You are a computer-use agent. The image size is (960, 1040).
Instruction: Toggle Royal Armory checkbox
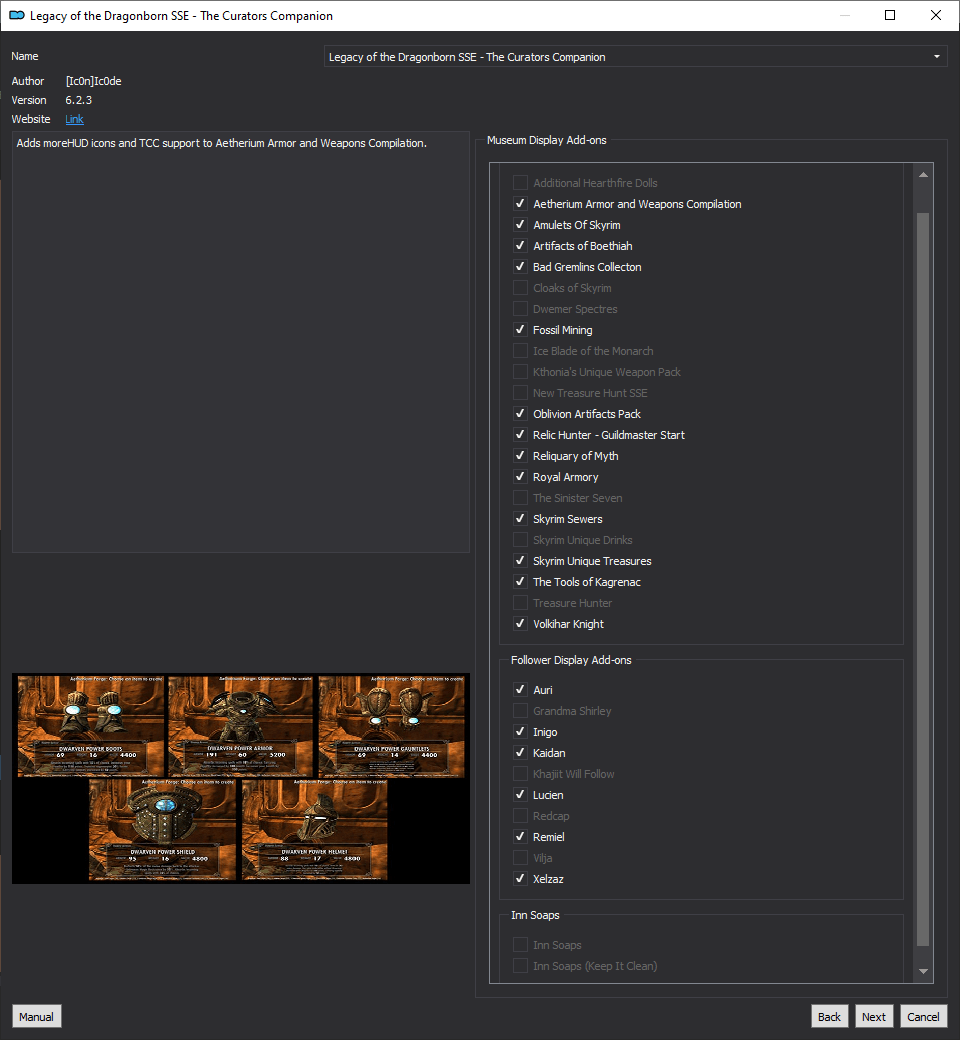(521, 477)
